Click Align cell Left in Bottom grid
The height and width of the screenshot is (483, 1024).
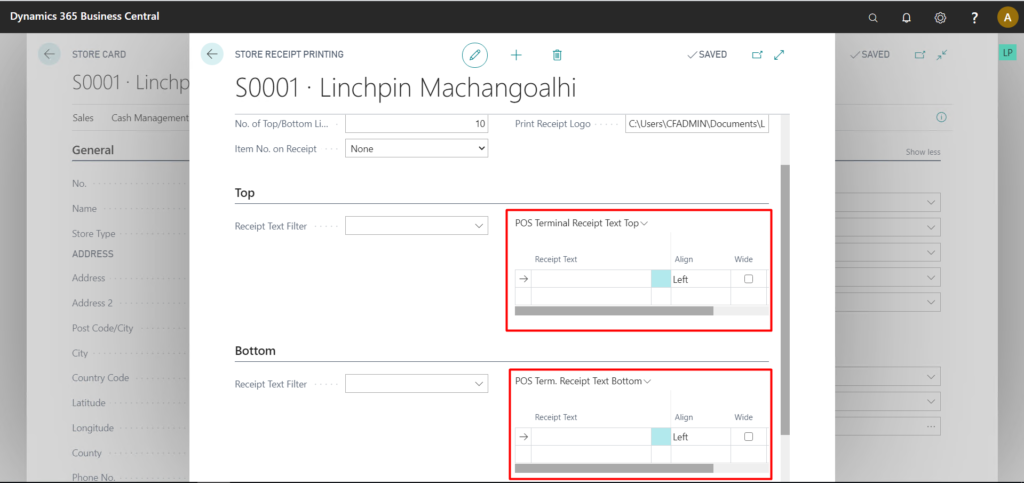(700, 437)
